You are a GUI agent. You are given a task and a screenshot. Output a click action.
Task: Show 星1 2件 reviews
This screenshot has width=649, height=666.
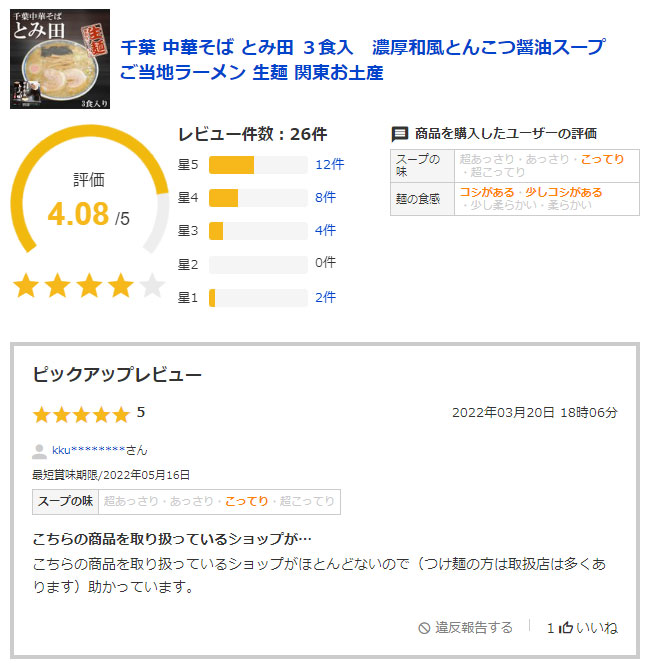pos(325,297)
